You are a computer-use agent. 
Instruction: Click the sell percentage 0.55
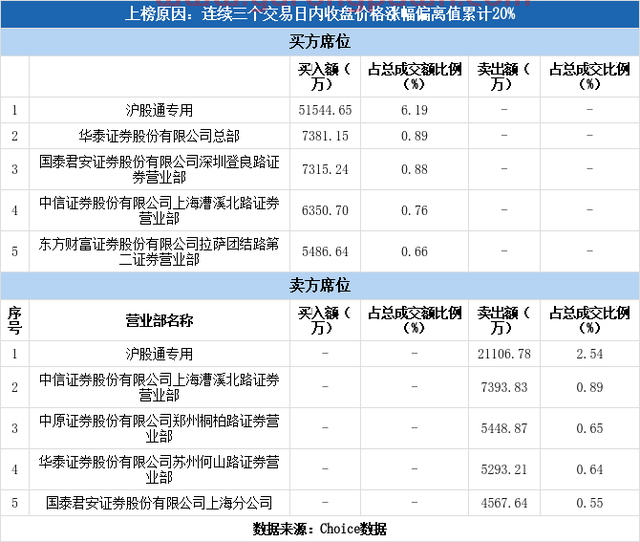pos(589,503)
